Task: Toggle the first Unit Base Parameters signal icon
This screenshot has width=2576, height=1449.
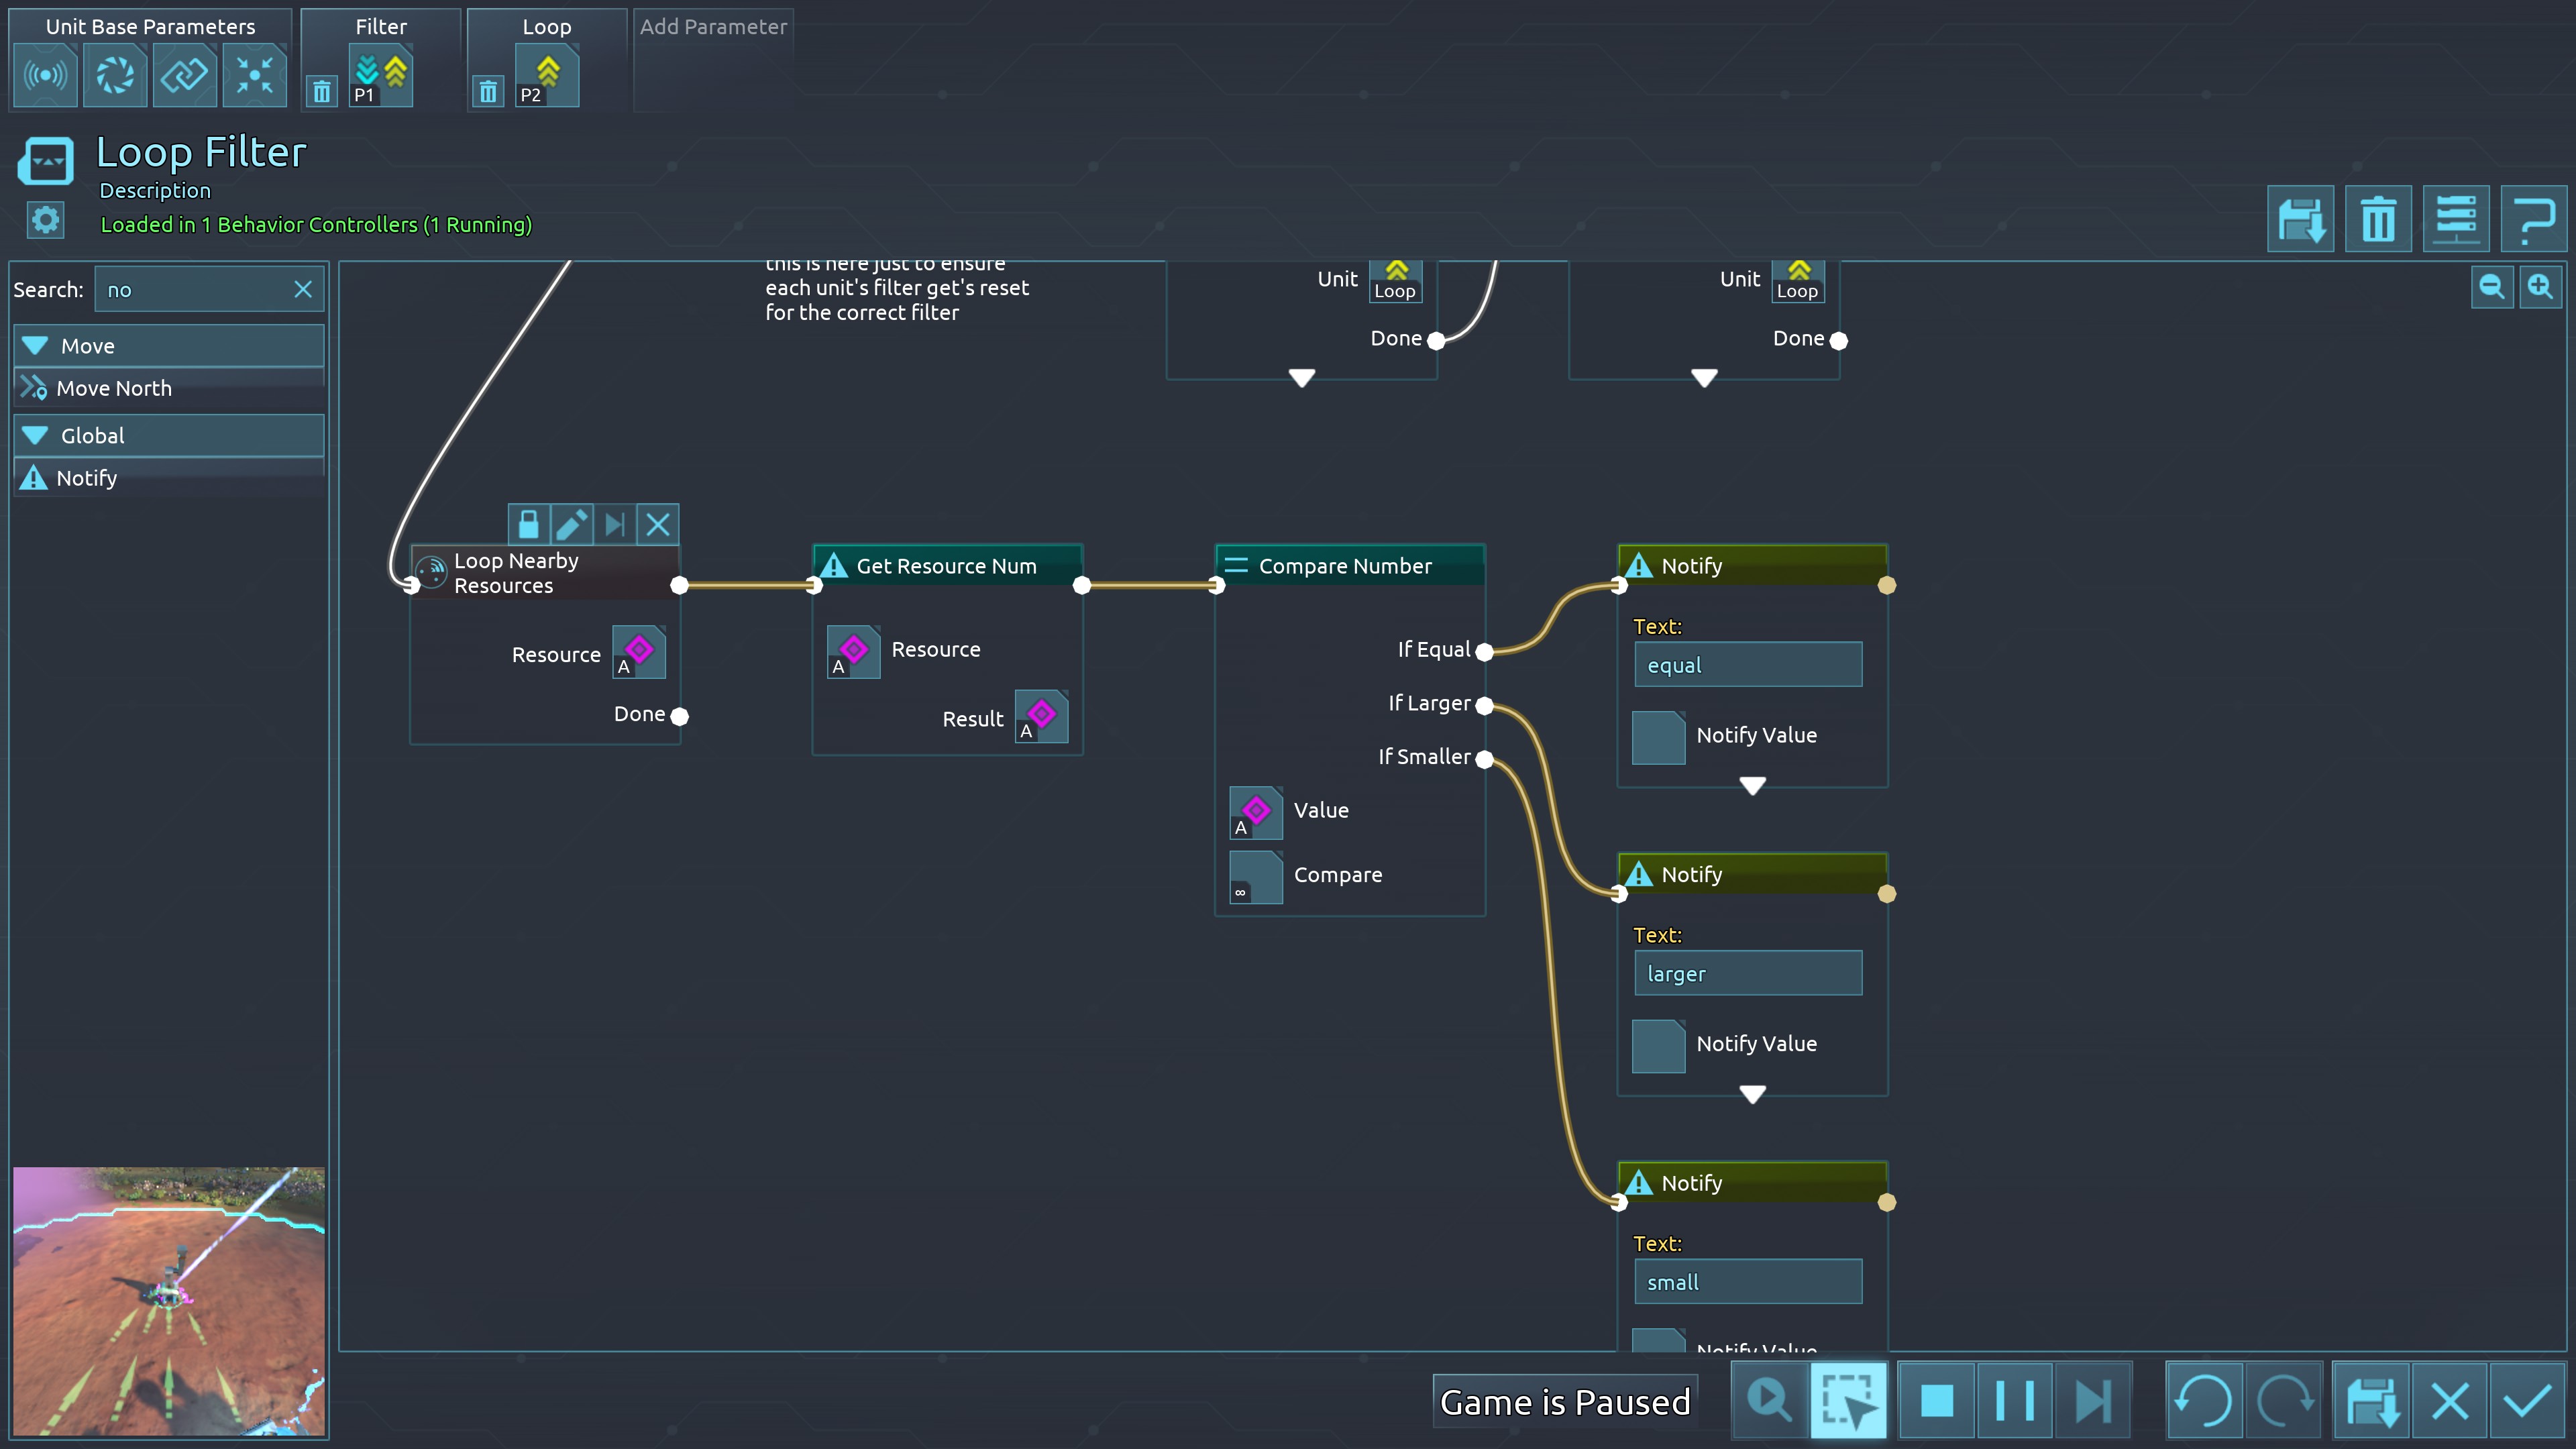Action: pyautogui.click(x=45, y=76)
